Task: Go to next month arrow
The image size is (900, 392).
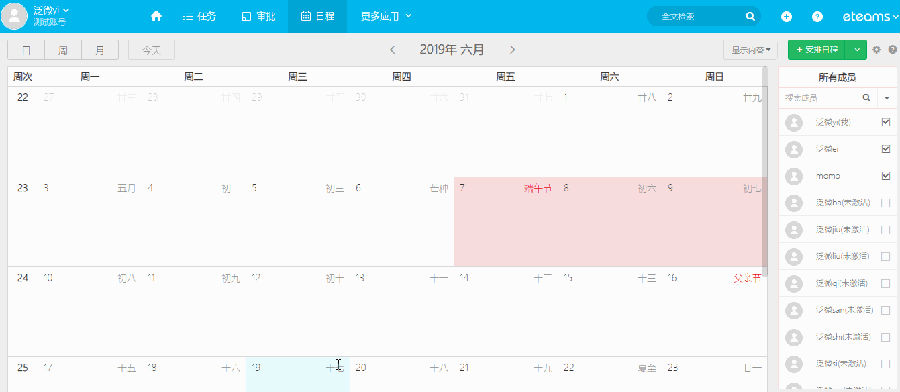Action: tap(512, 50)
